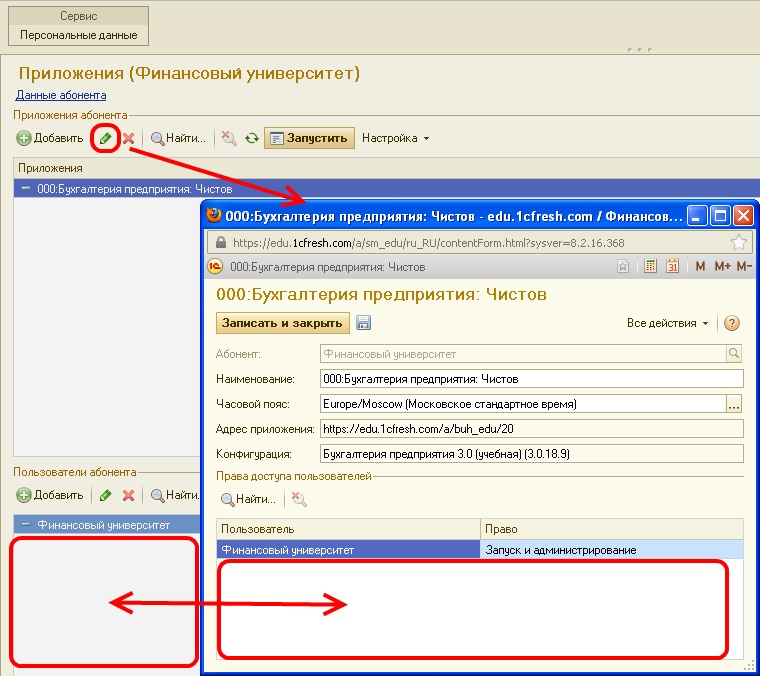760x676 pixels.
Task: Open the calendar icon in 1C toolbar
Action: 672,266
